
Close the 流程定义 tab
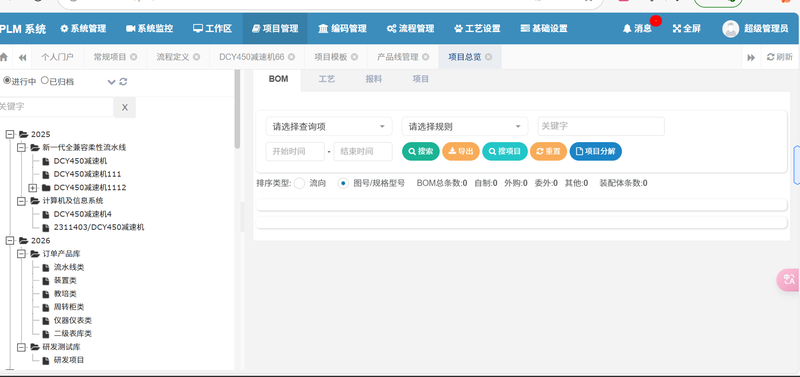click(196, 57)
